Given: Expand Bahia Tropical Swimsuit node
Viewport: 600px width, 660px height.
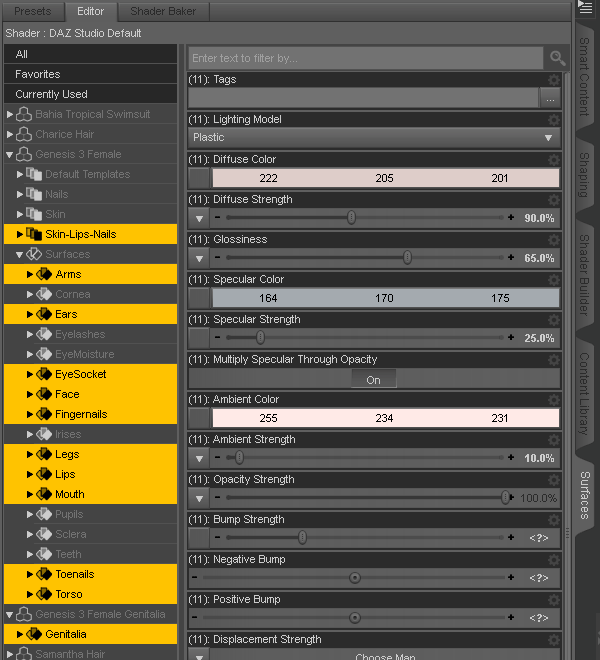Looking at the screenshot, I should click(10, 114).
